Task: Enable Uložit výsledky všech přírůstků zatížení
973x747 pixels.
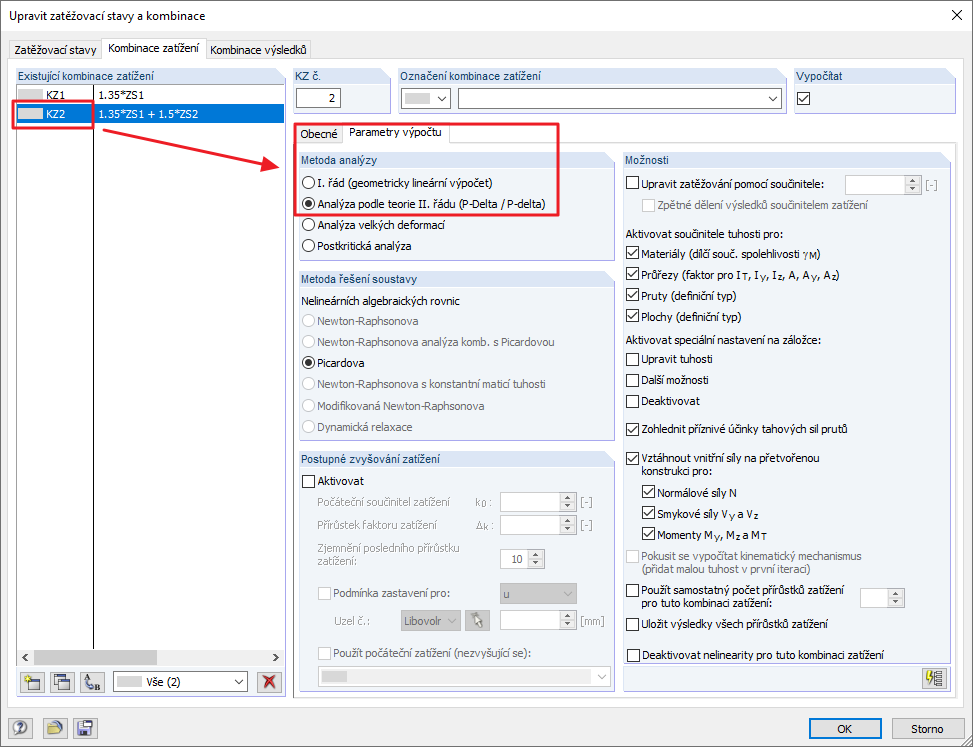Action: 632,624
